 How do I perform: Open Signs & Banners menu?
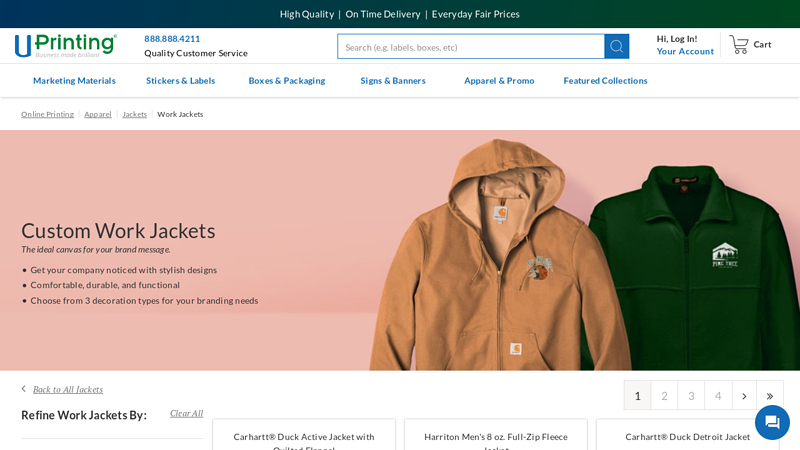(393, 81)
